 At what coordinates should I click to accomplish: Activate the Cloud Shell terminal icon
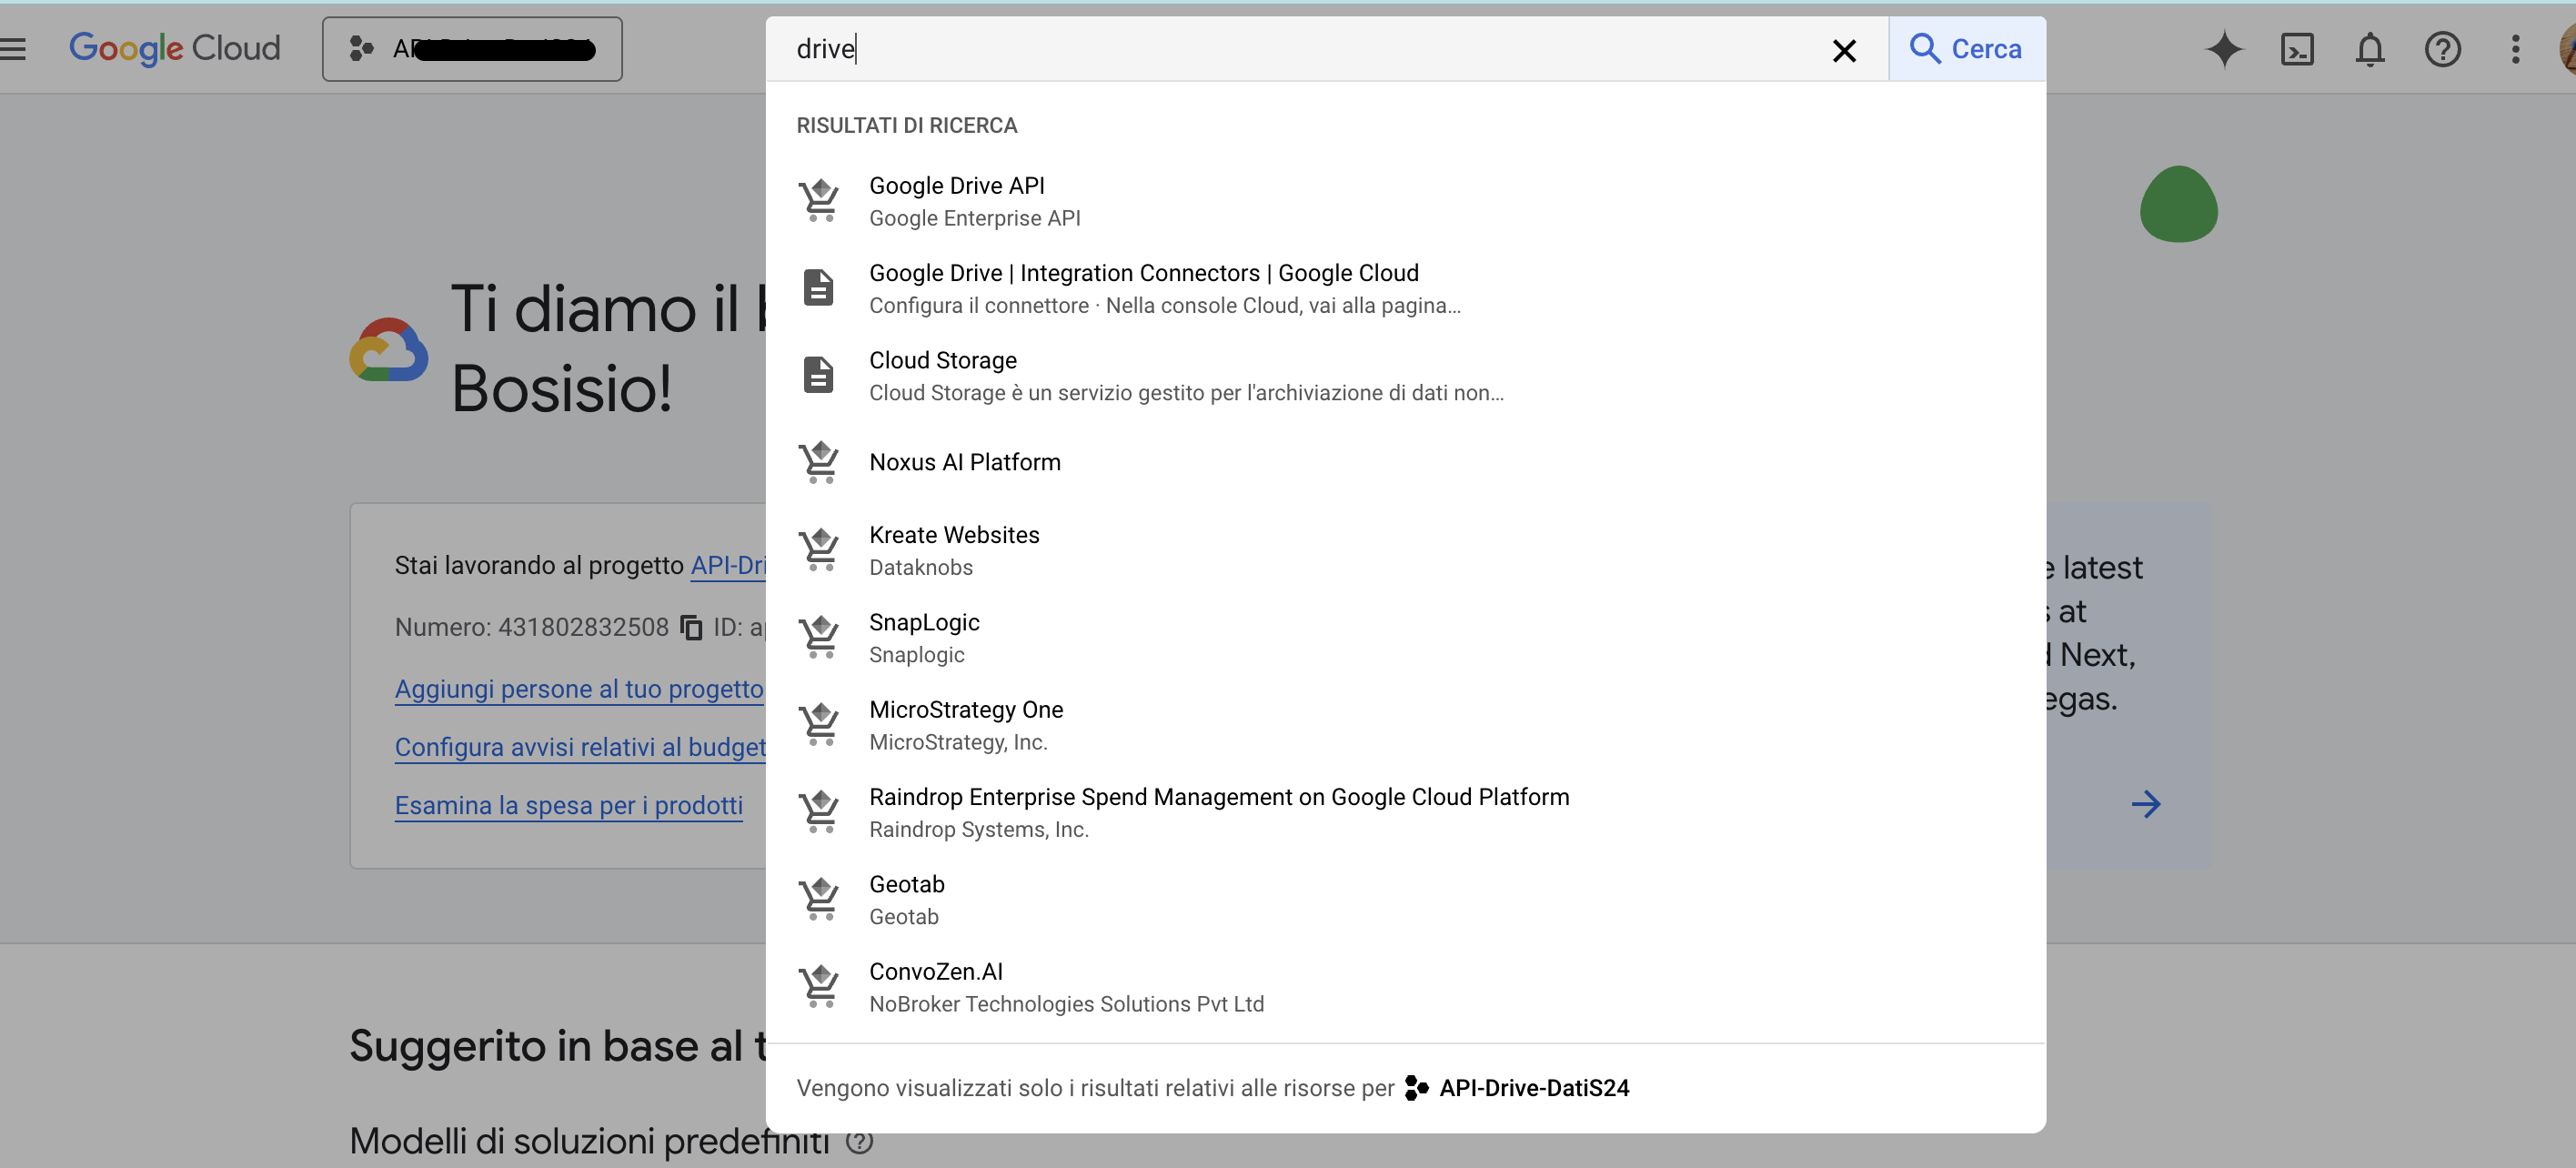click(x=2297, y=48)
